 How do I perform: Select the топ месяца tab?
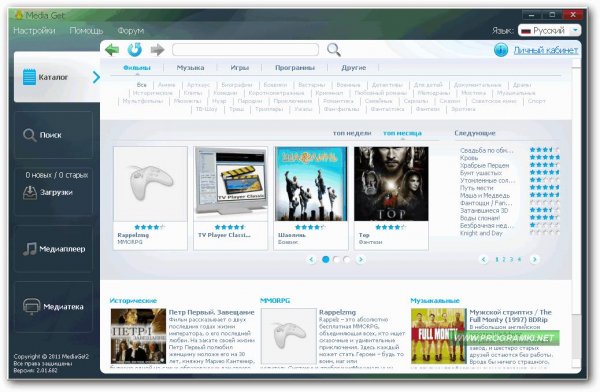tap(402, 133)
